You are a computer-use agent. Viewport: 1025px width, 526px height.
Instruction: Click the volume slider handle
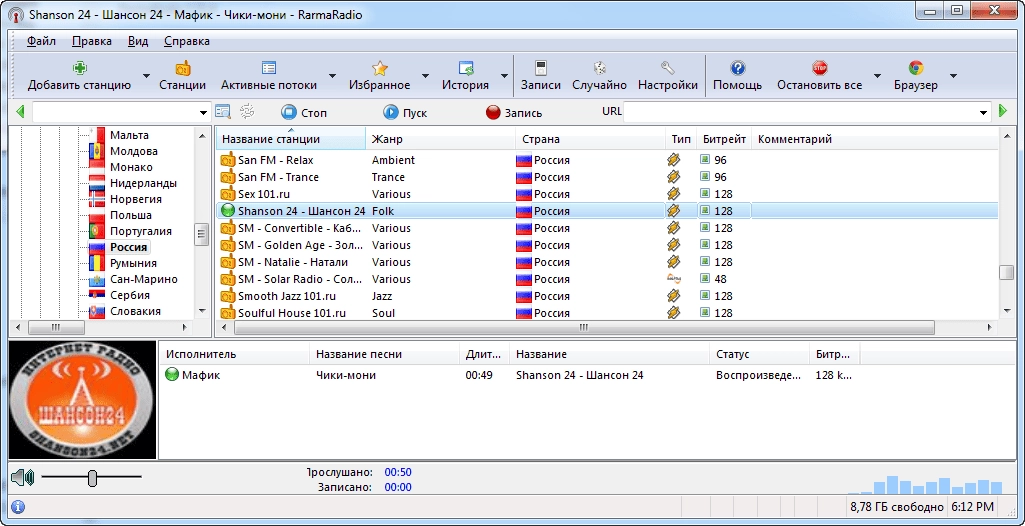[92, 478]
